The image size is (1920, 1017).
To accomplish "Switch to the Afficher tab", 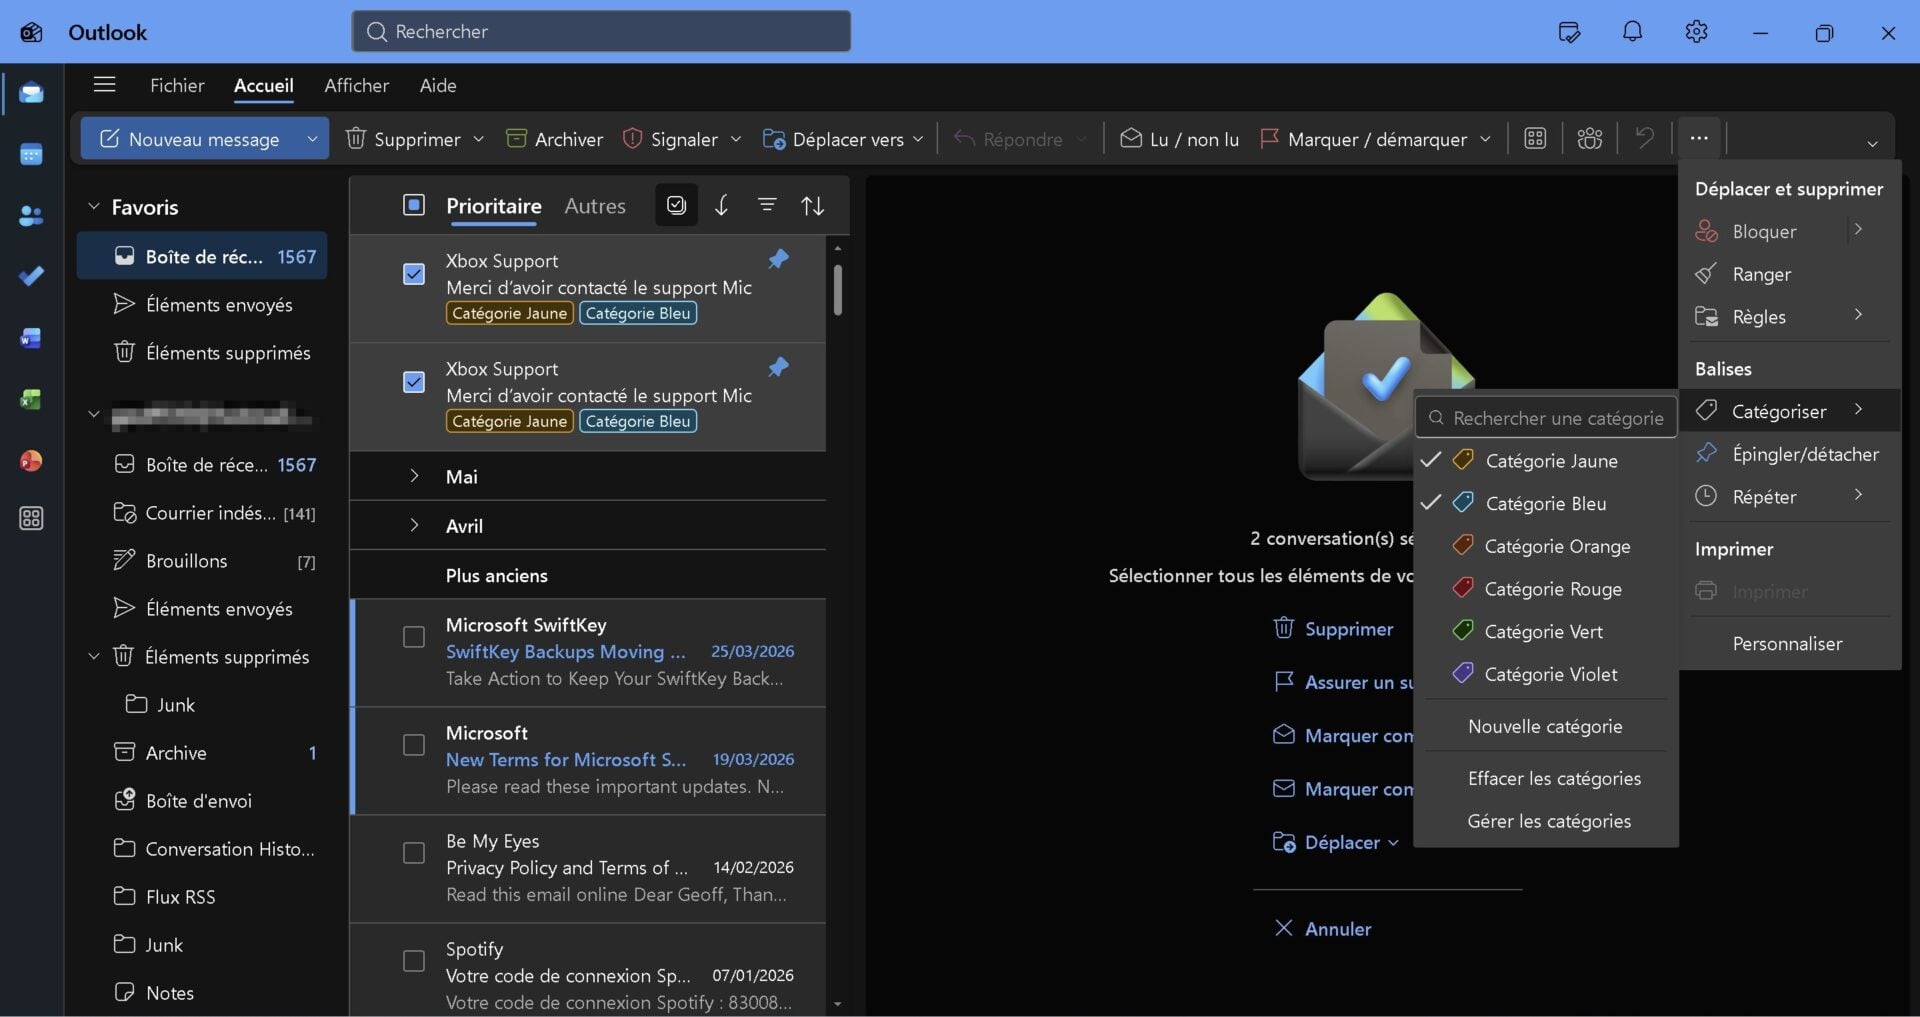I will pos(356,85).
